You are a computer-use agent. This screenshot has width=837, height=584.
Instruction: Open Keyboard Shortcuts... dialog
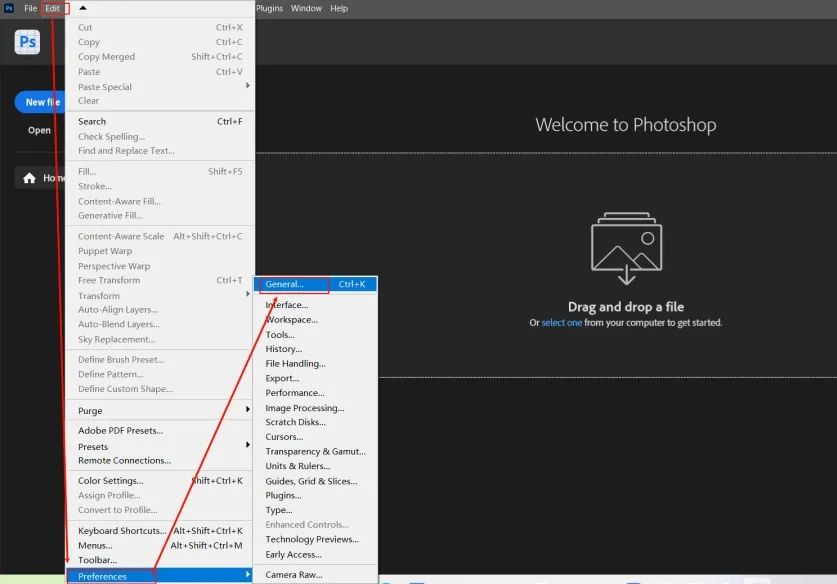pos(122,531)
